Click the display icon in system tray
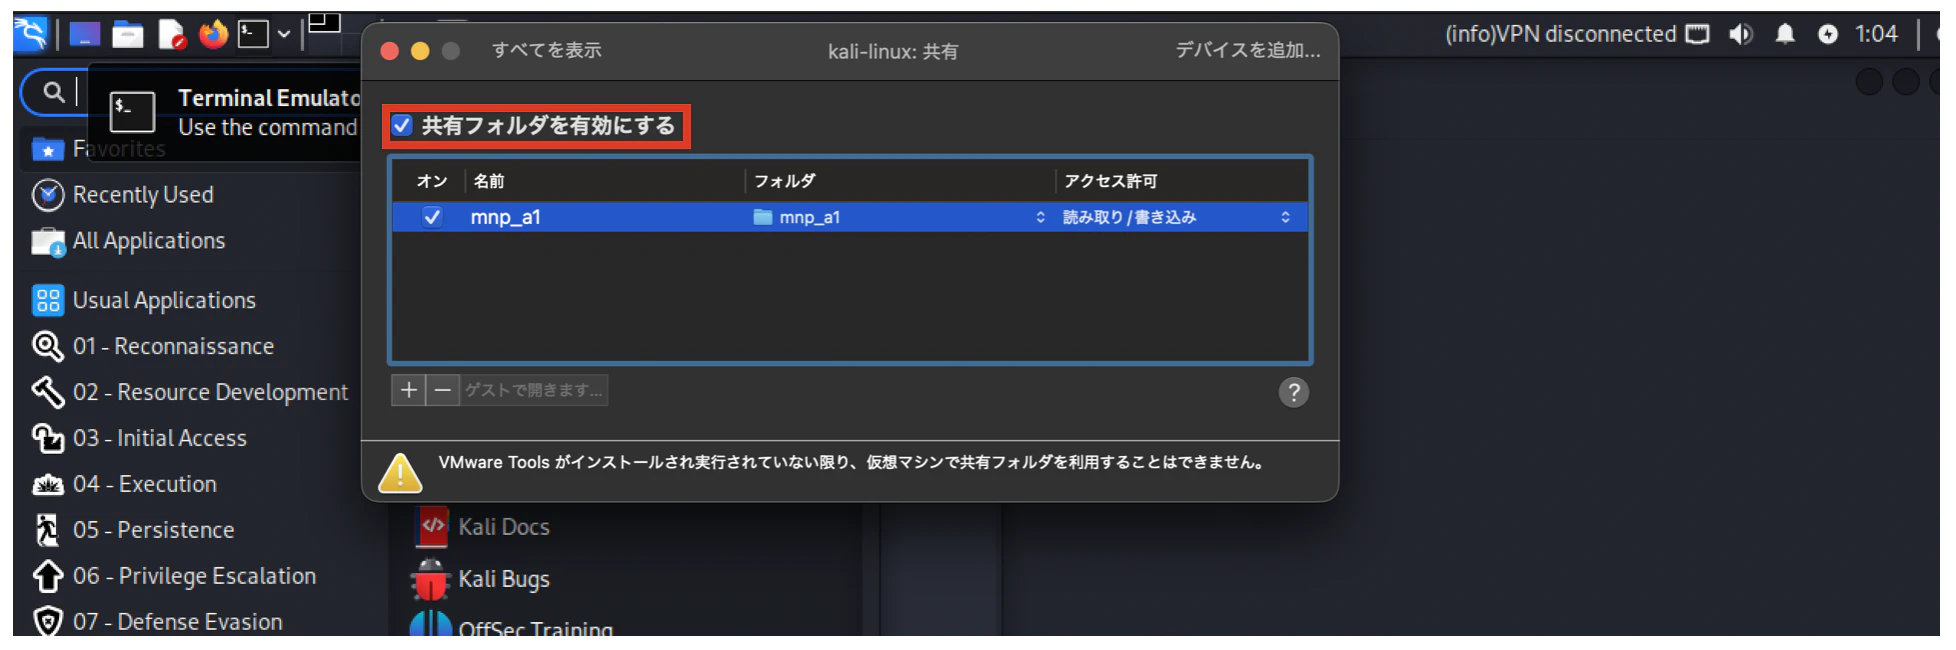 [x=1697, y=34]
